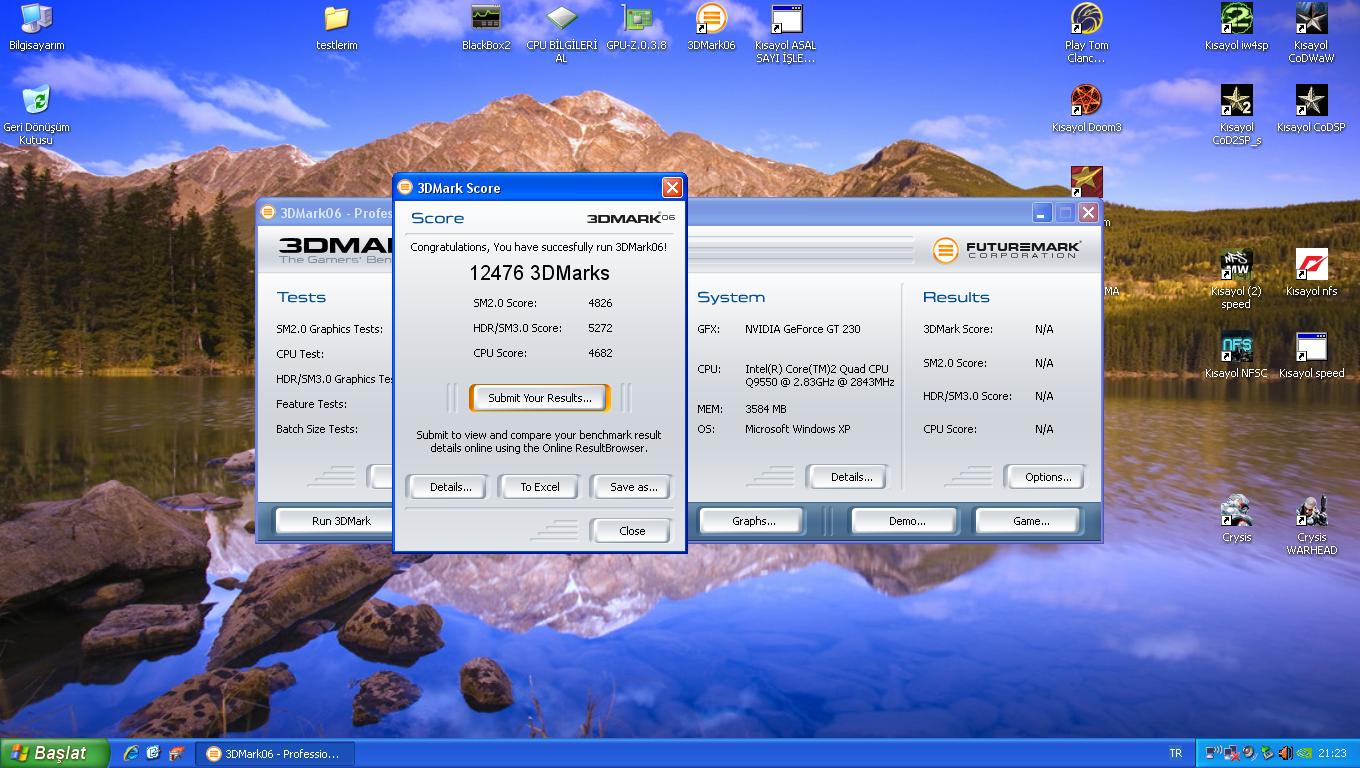Screen dimensions: 1360x768
Task: Click the NVIDIA GeForce GT 230 text
Action: coord(802,329)
